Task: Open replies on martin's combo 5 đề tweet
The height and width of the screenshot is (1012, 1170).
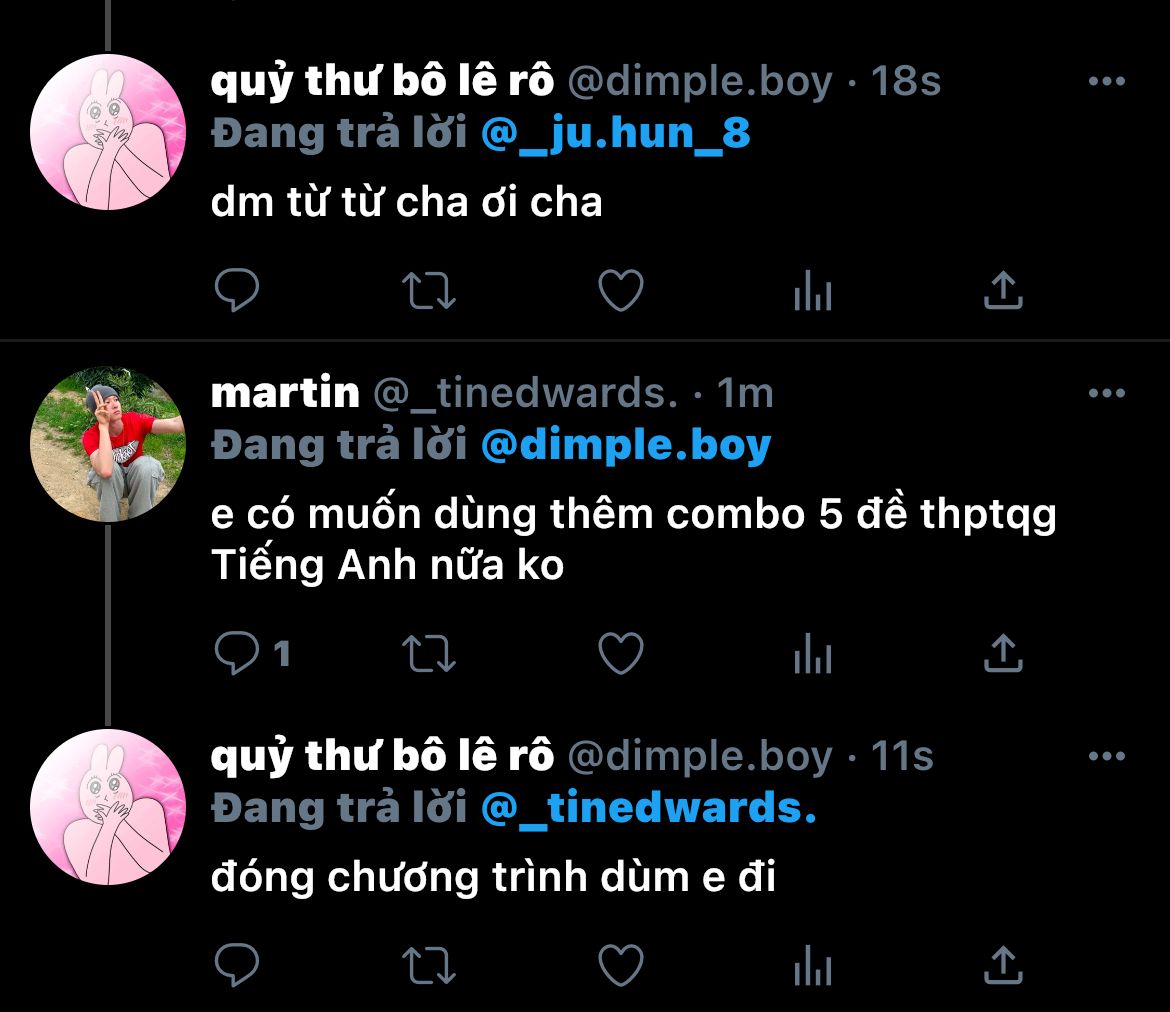Action: coord(251,653)
